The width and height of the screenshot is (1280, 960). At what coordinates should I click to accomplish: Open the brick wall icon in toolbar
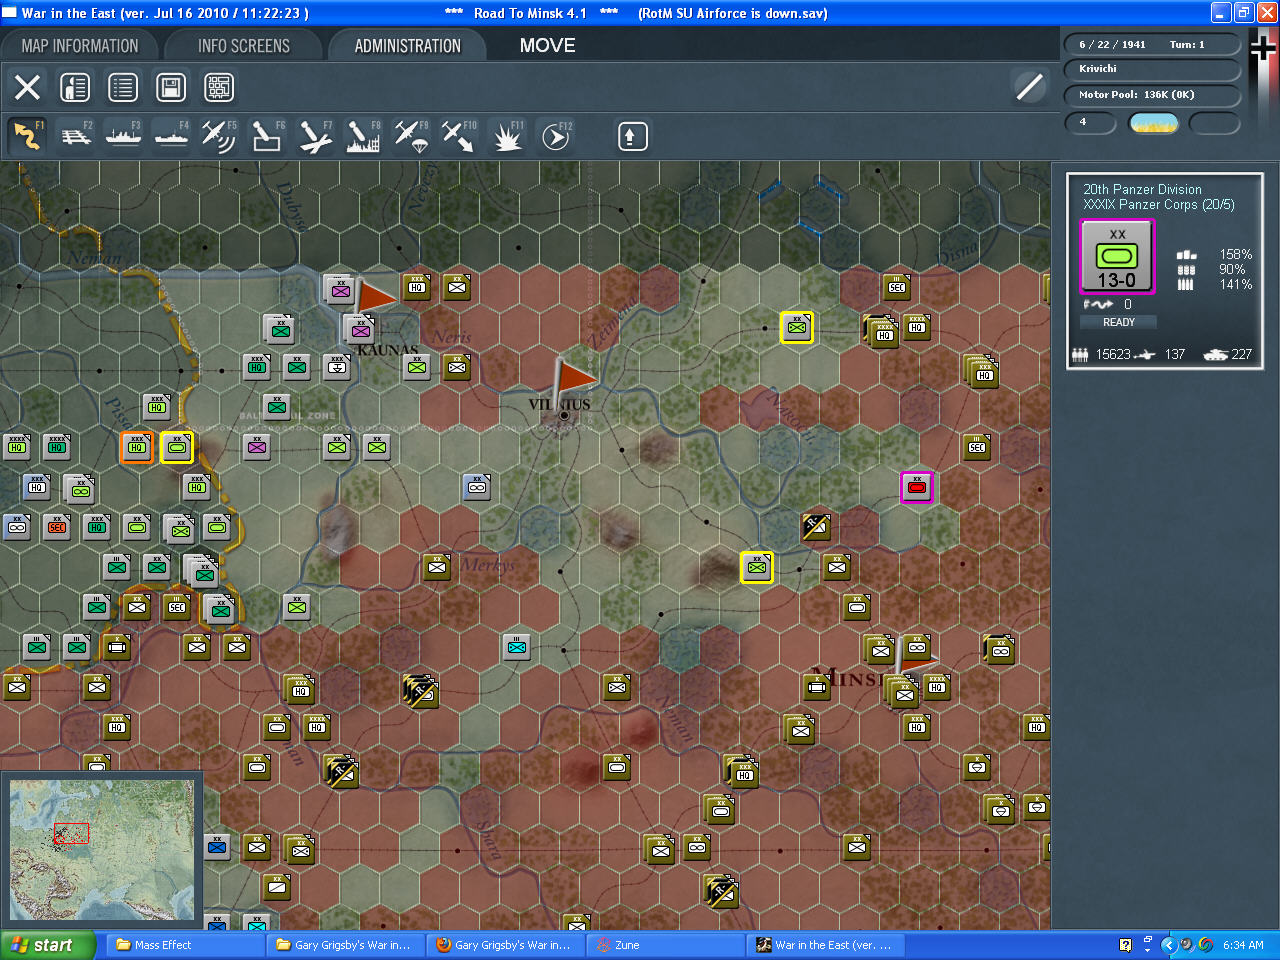(x=219, y=87)
